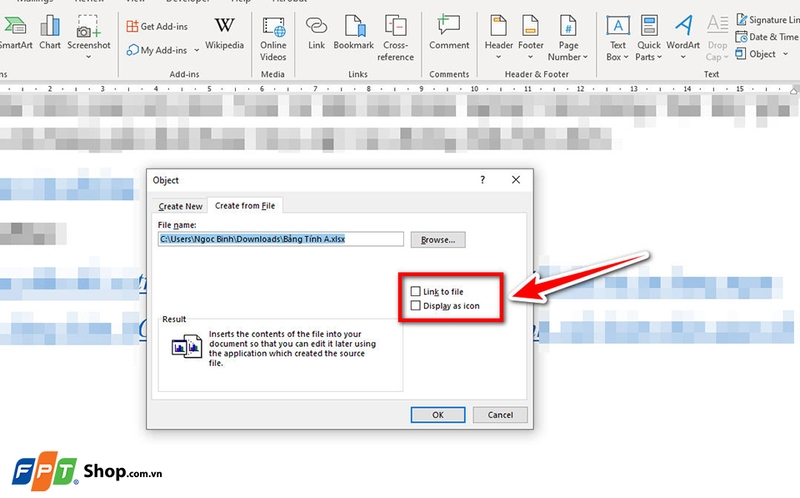Insert a Link from ribbon

316,34
